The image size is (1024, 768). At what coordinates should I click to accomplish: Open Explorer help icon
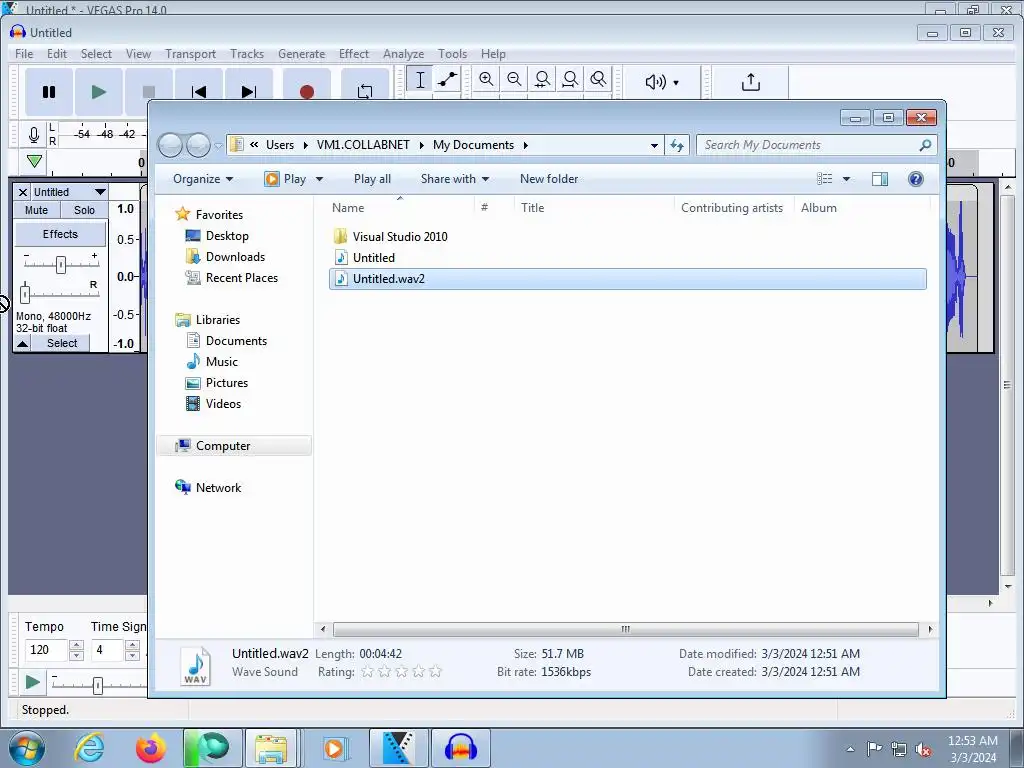click(x=916, y=179)
